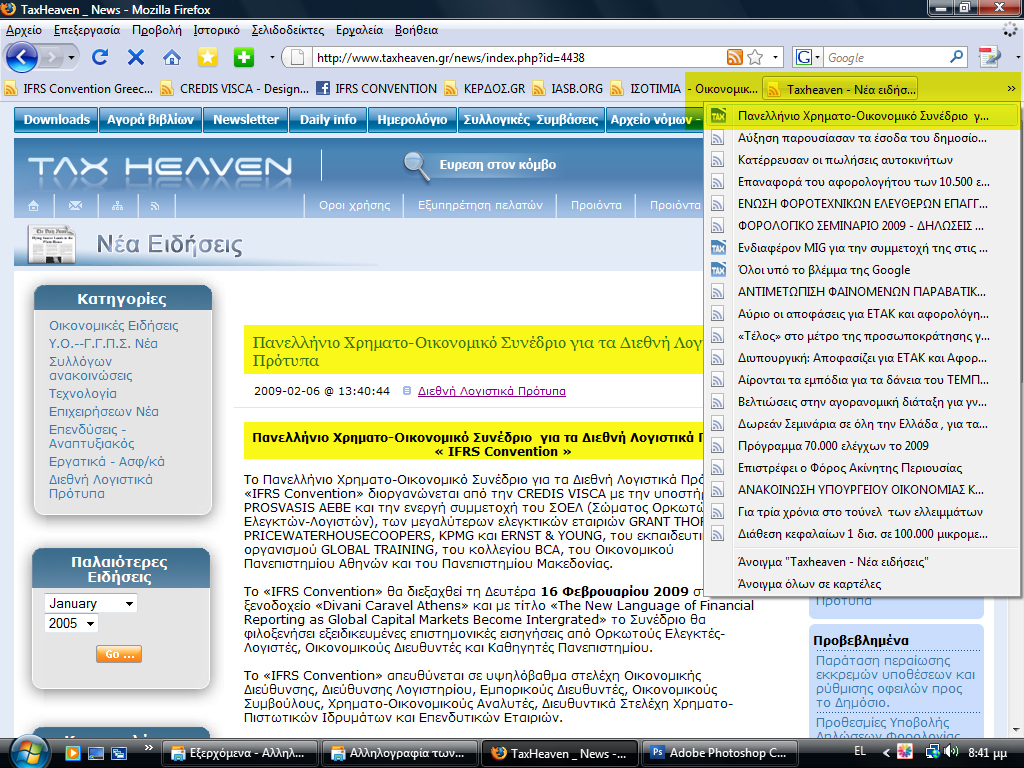Reload the page with the refresh icon
The height and width of the screenshot is (768, 1024).
(x=100, y=57)
